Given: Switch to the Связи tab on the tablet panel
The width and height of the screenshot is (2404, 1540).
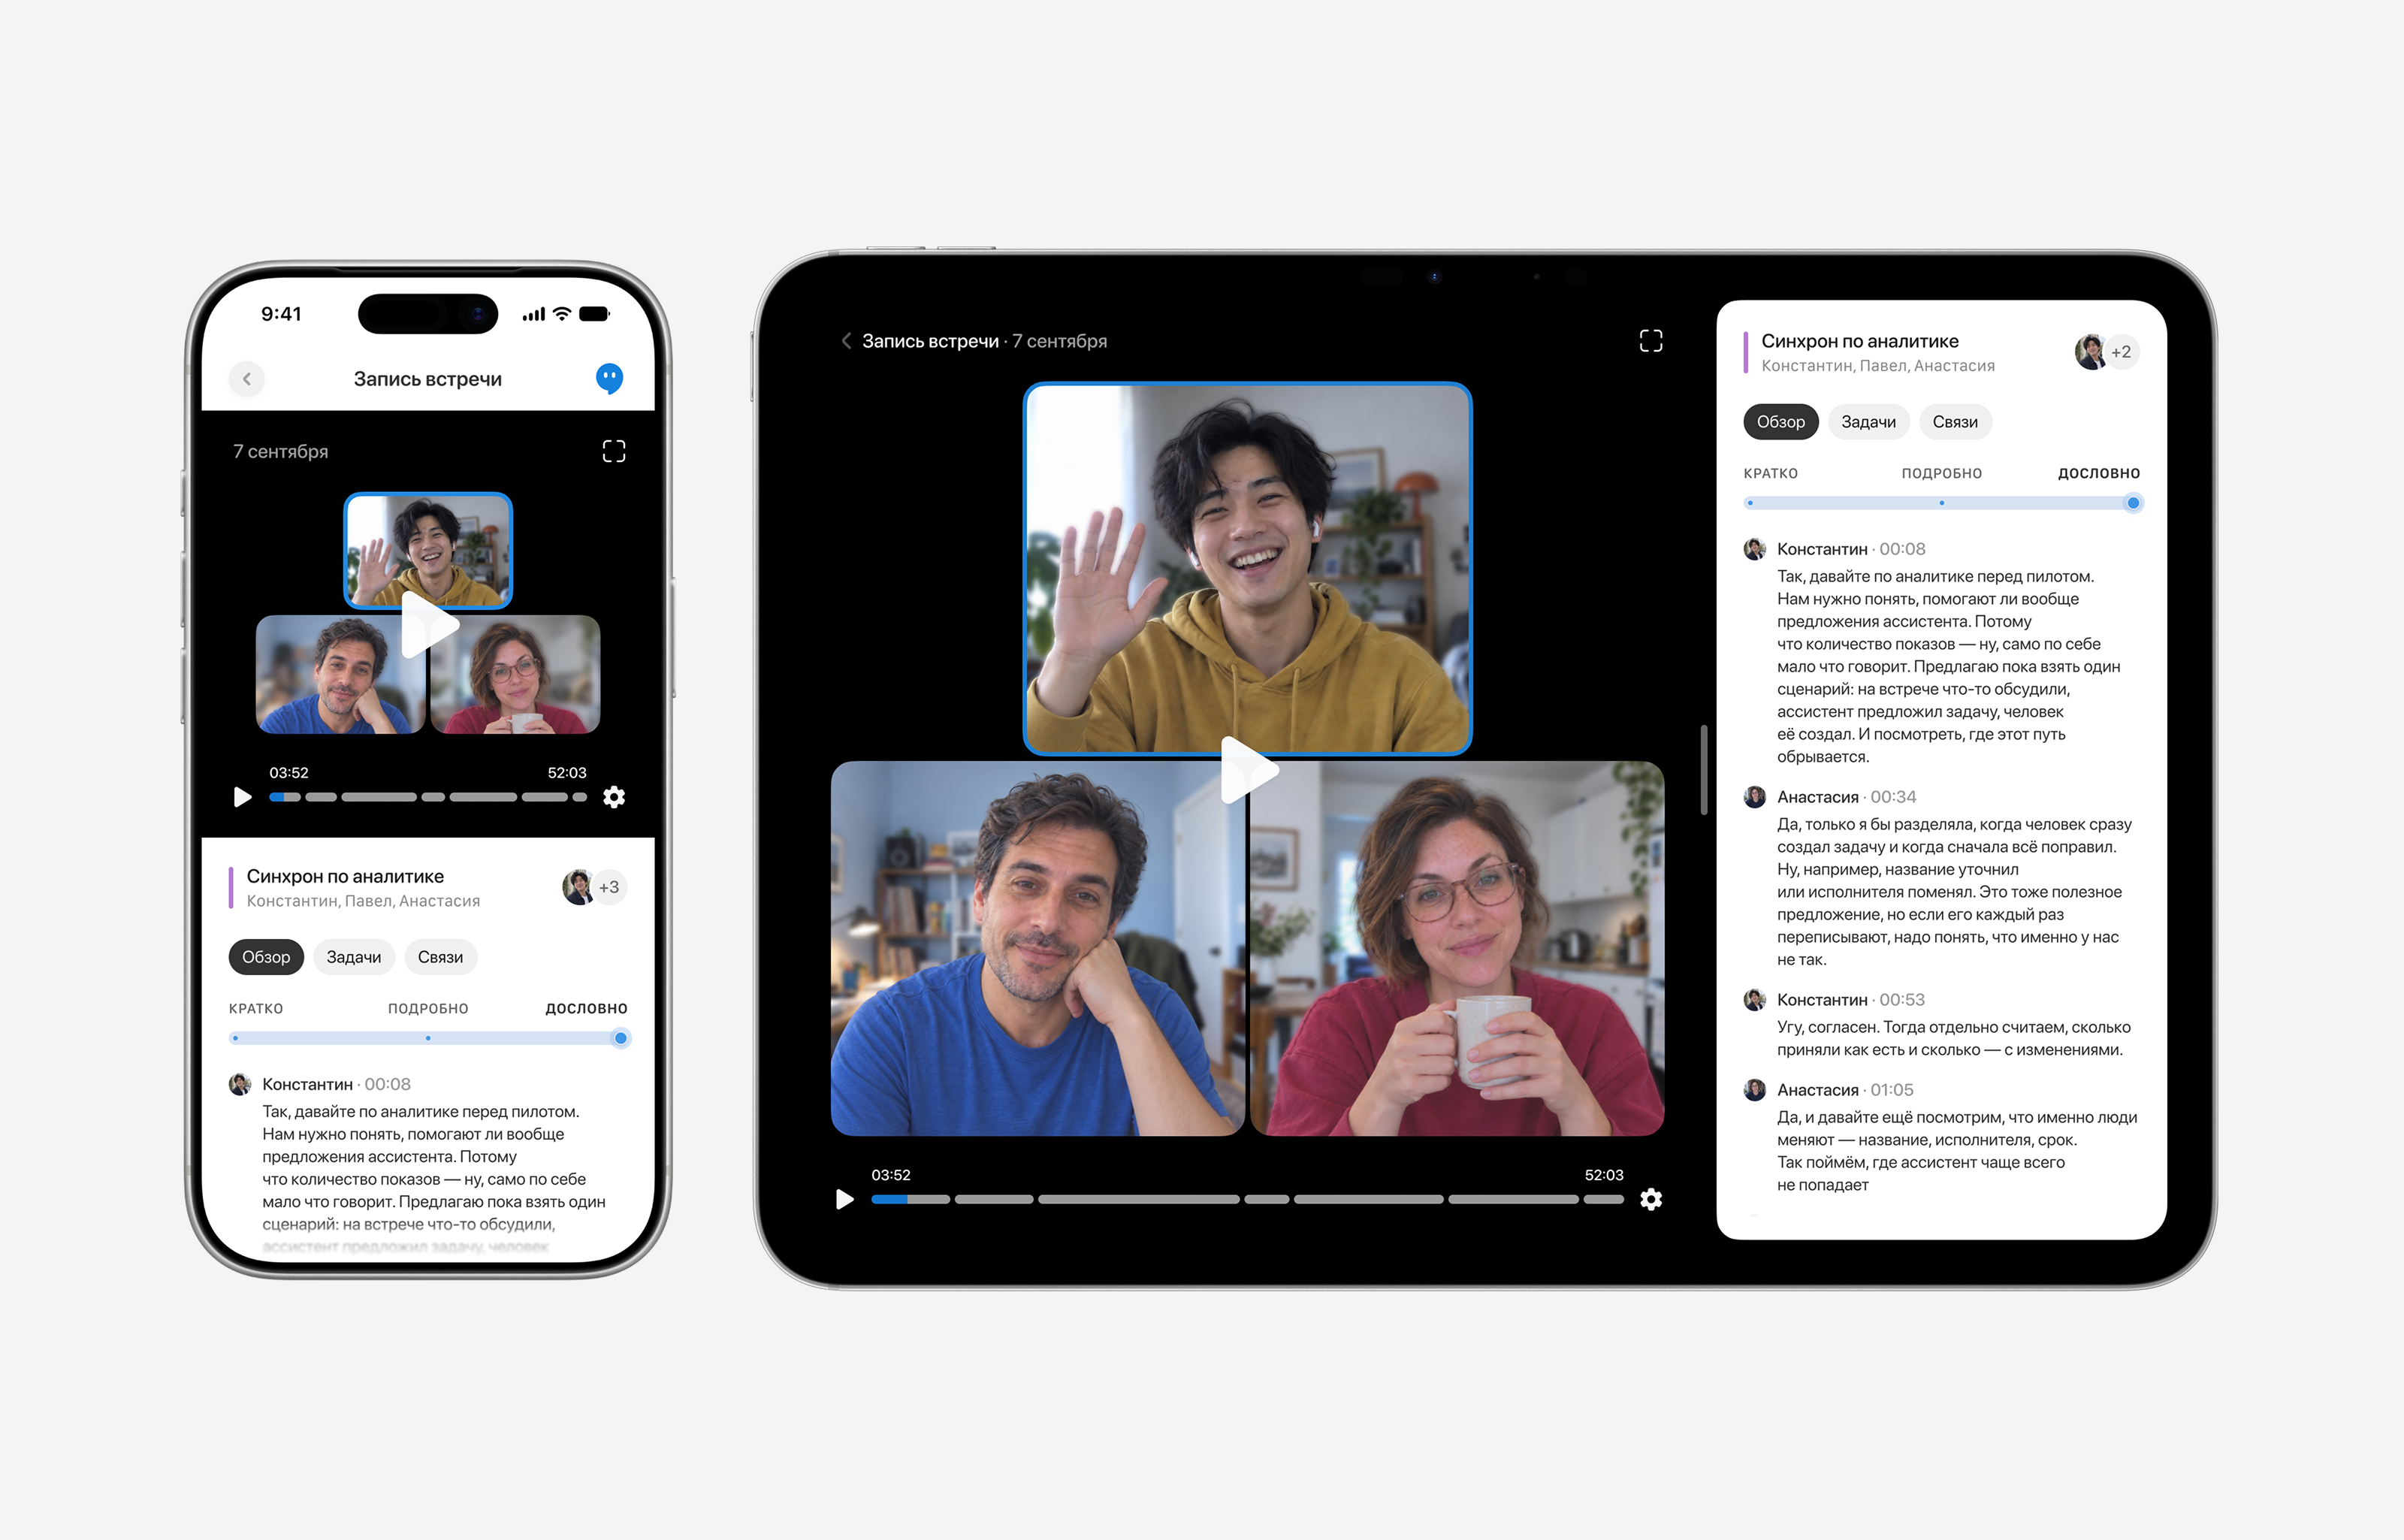Looking at the screenshot, I should [1955, 422].
